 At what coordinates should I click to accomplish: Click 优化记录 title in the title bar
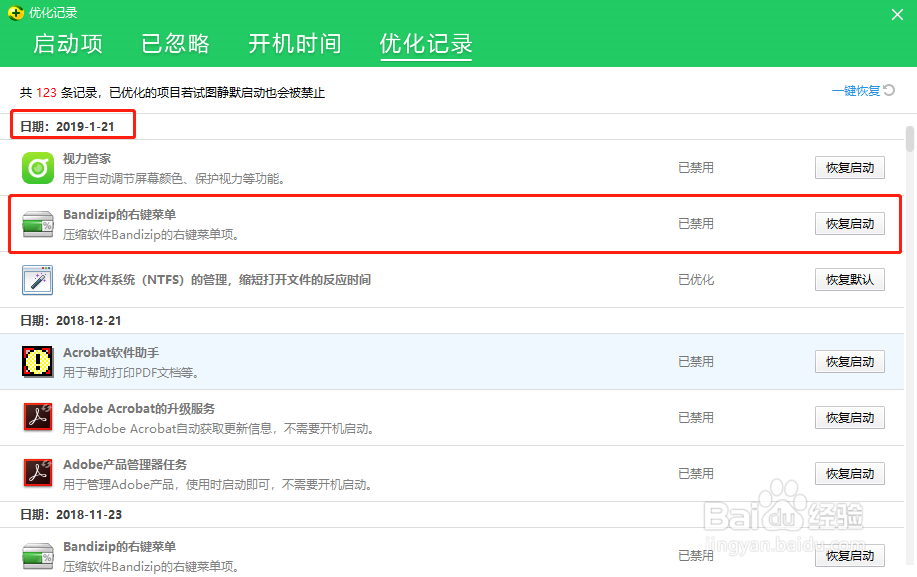53,13
